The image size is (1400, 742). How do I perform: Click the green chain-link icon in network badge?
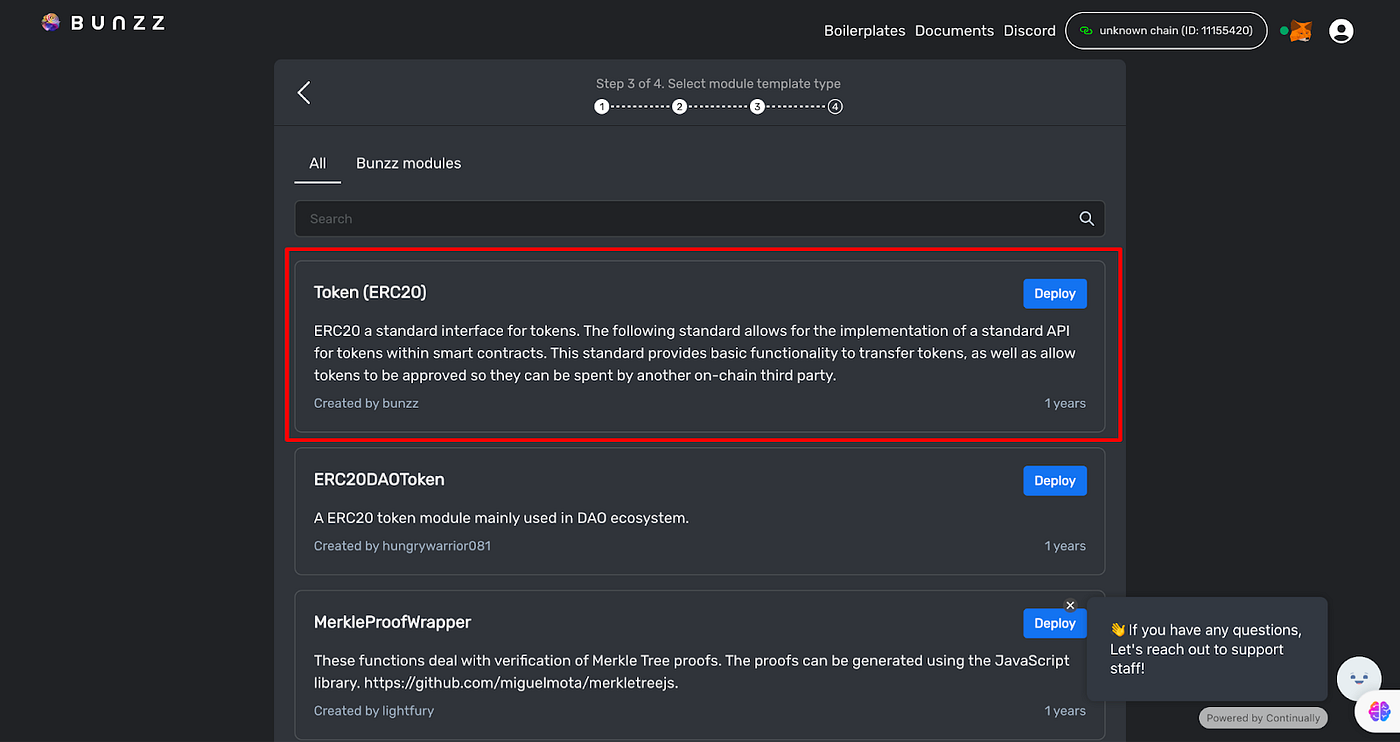1085,31
